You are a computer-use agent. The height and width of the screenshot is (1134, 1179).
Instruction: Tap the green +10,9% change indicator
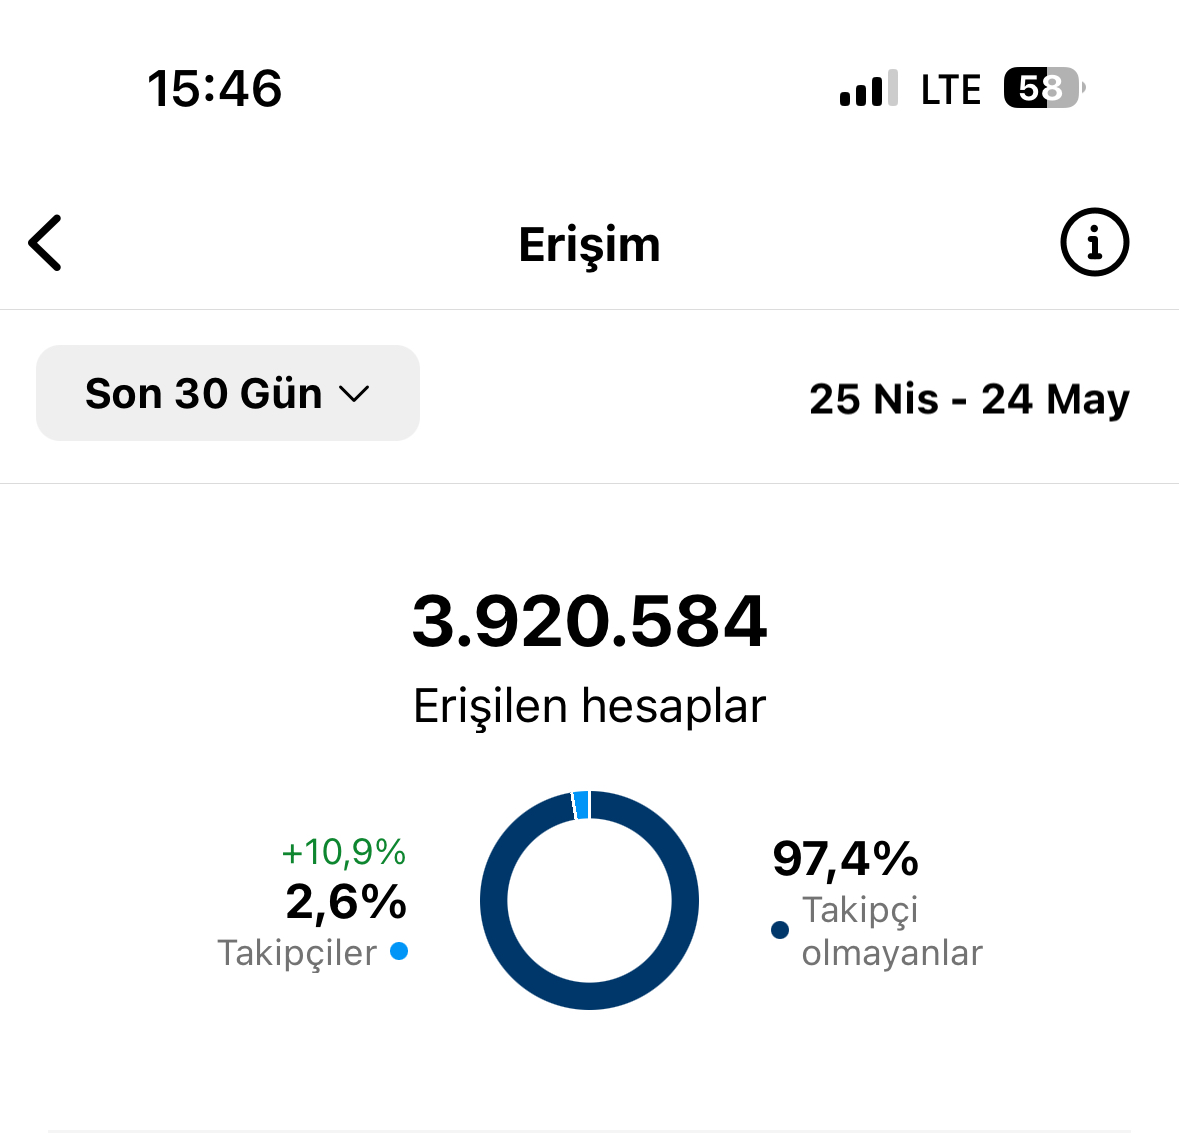(344, 853)
